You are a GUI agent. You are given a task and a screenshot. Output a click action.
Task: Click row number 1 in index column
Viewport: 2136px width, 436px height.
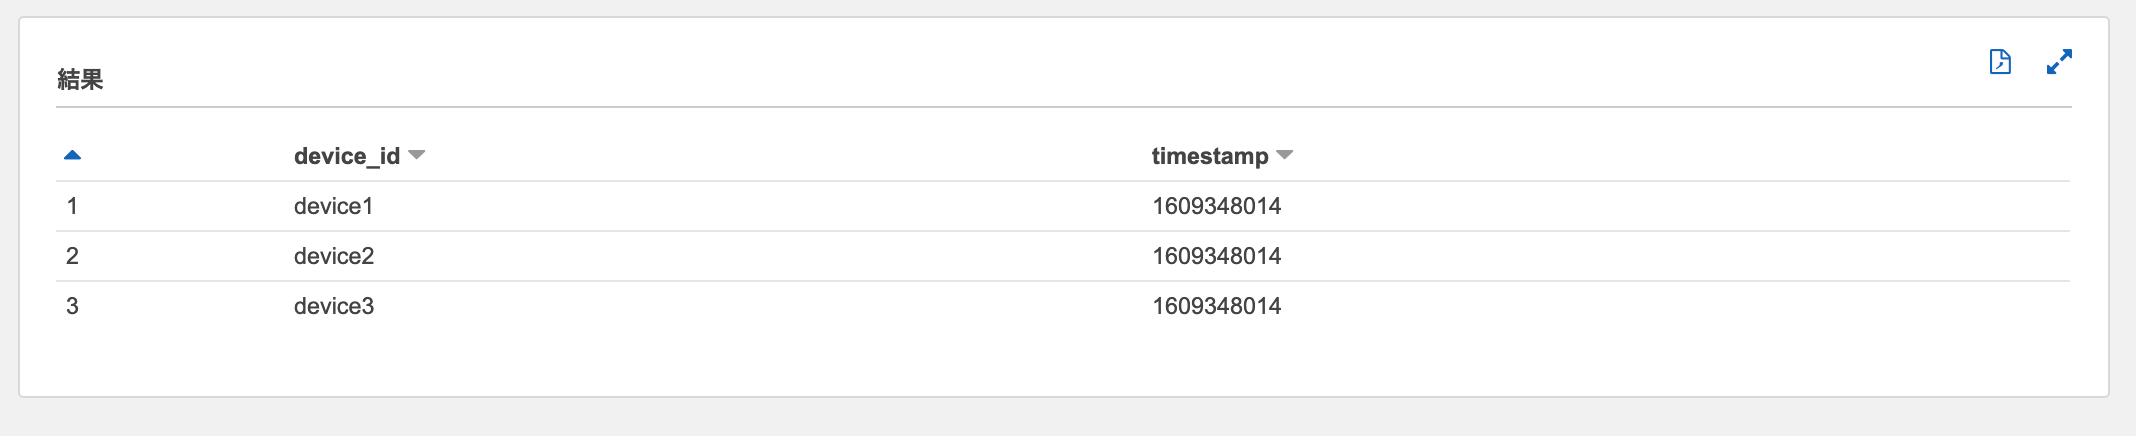[72, 206]
